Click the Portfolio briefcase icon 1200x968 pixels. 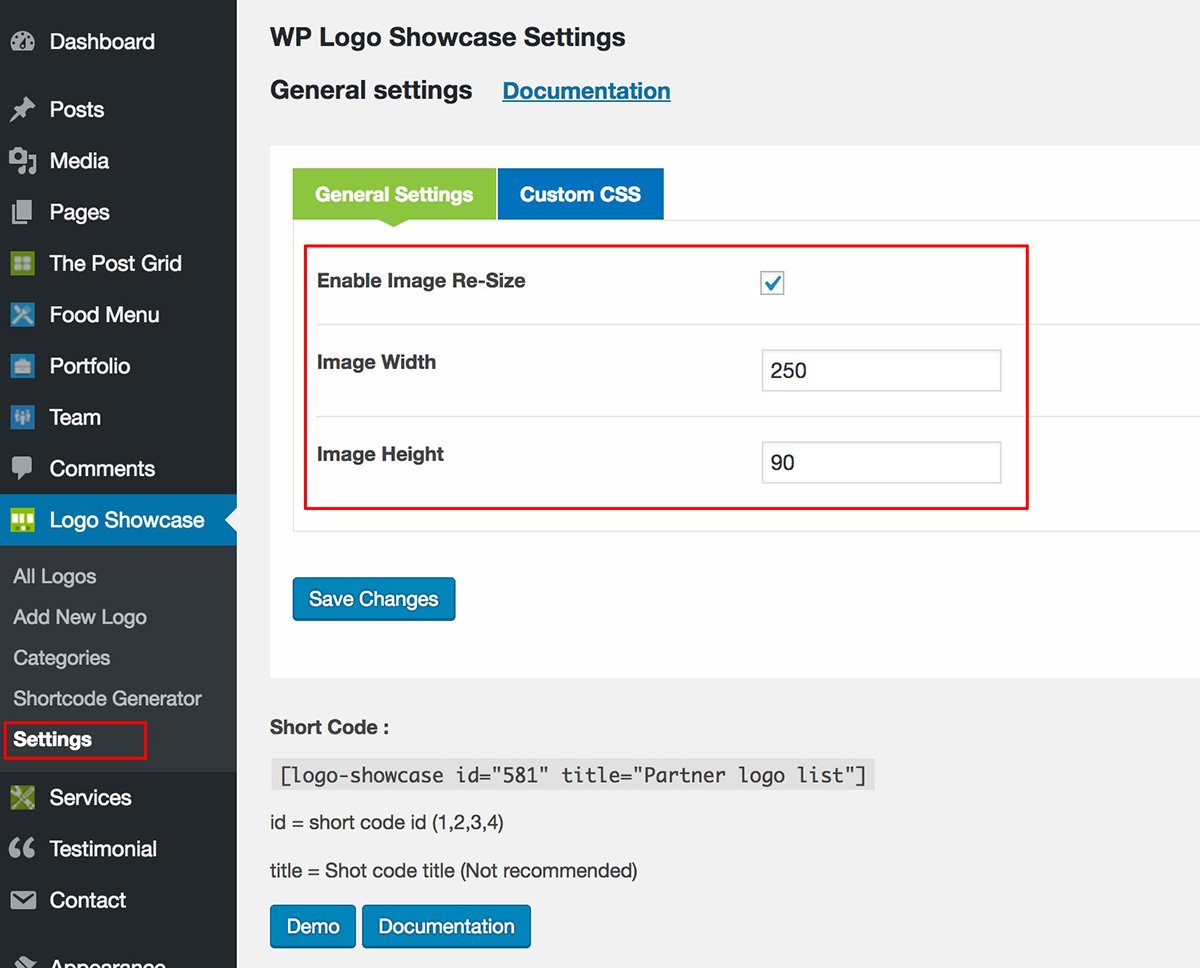[22, 366]
